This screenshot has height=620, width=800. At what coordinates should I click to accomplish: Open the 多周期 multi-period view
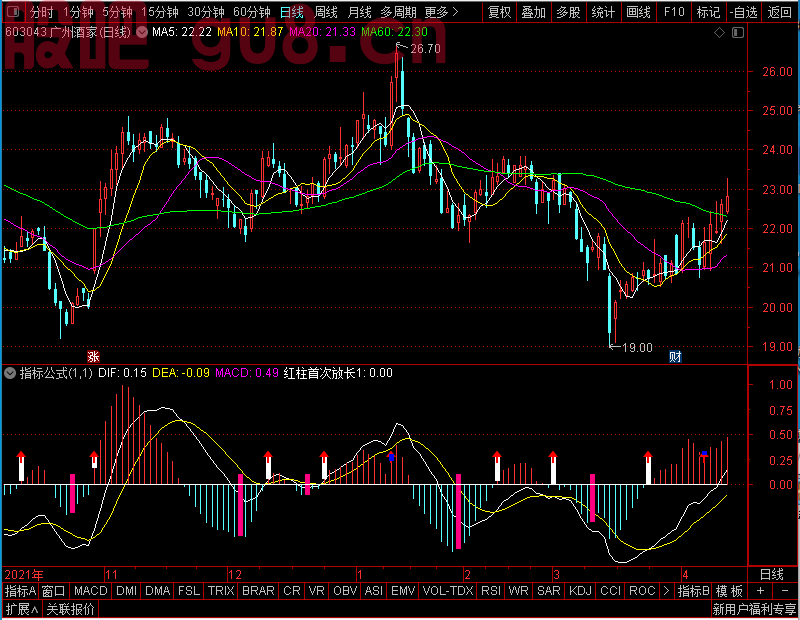coord(398,12)
